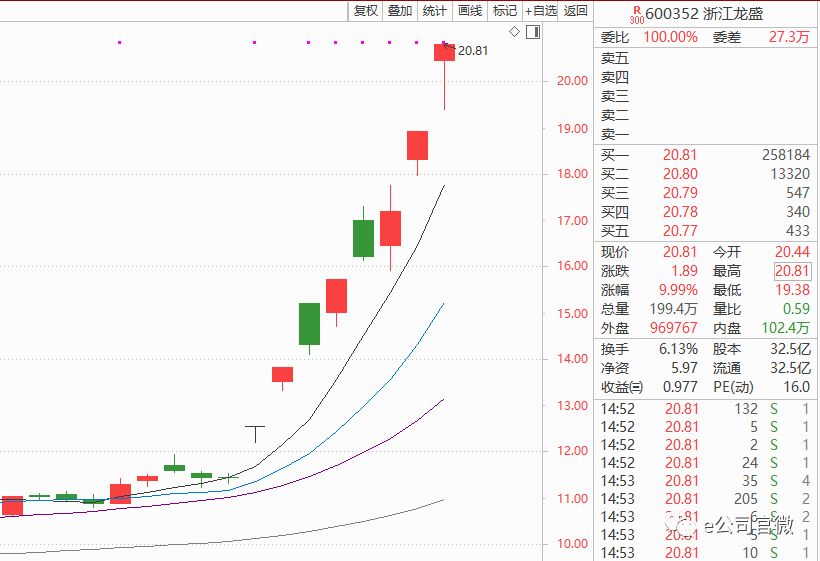Viewport: 820px width, 561px height.
Task: Click the 收益 value 0.977
Action: [680, 387]
